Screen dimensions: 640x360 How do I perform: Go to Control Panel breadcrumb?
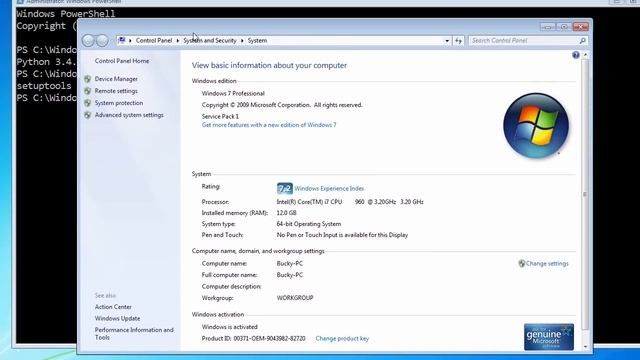(154, 40)
